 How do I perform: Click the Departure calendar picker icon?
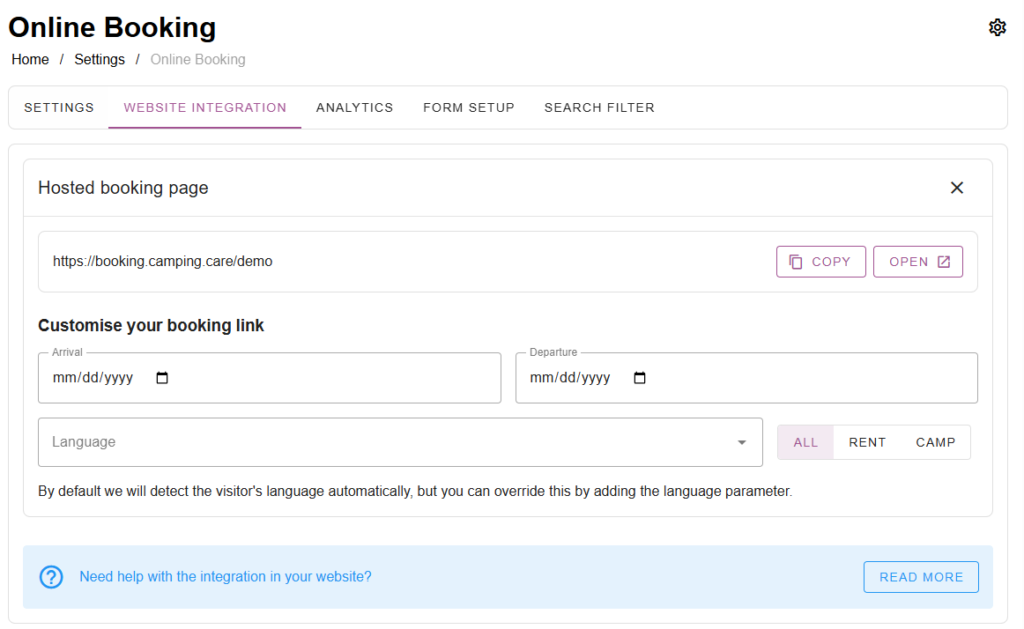[640, 378]
